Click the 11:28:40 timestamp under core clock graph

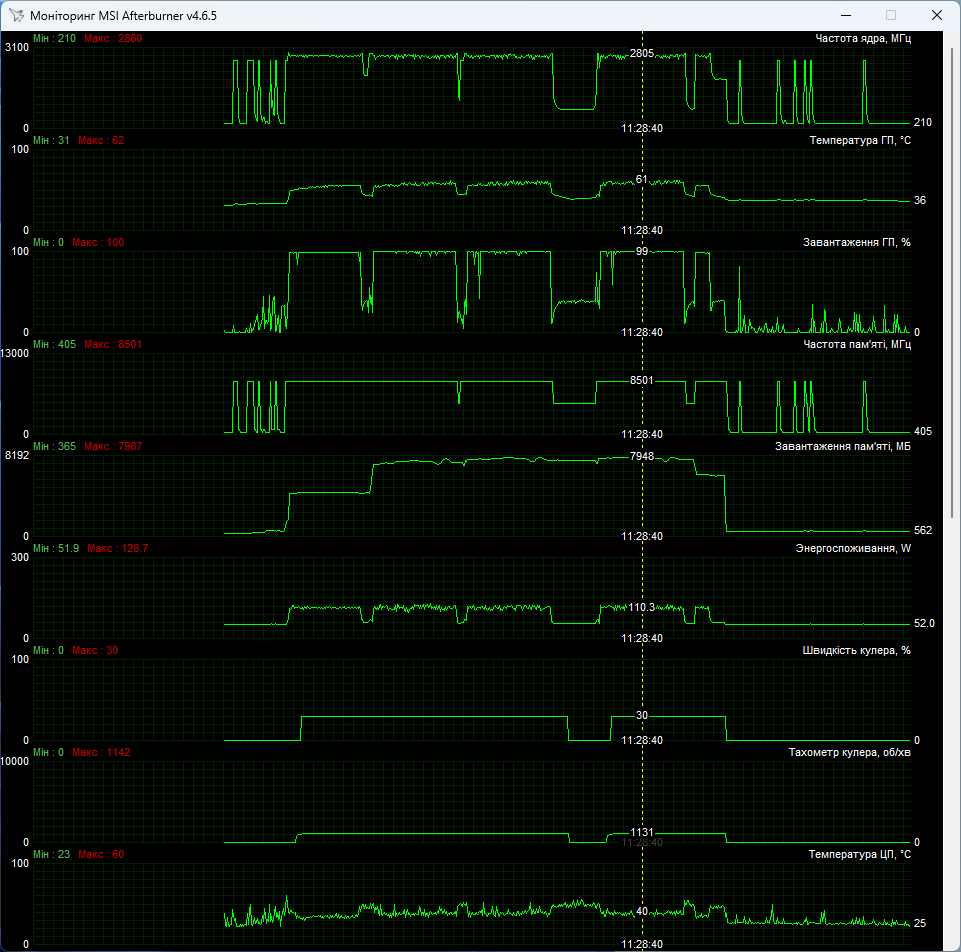pyautogui.click(x=642, y=128)
